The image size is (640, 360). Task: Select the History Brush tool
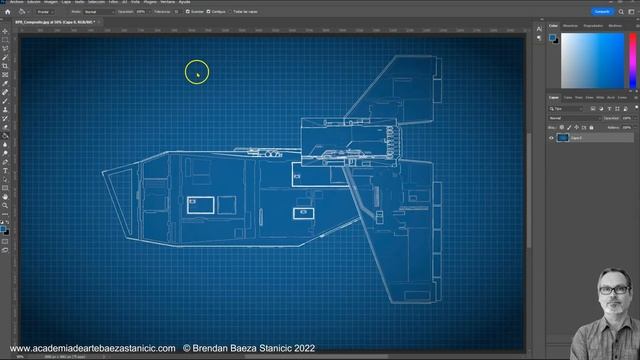click(5, 118)
